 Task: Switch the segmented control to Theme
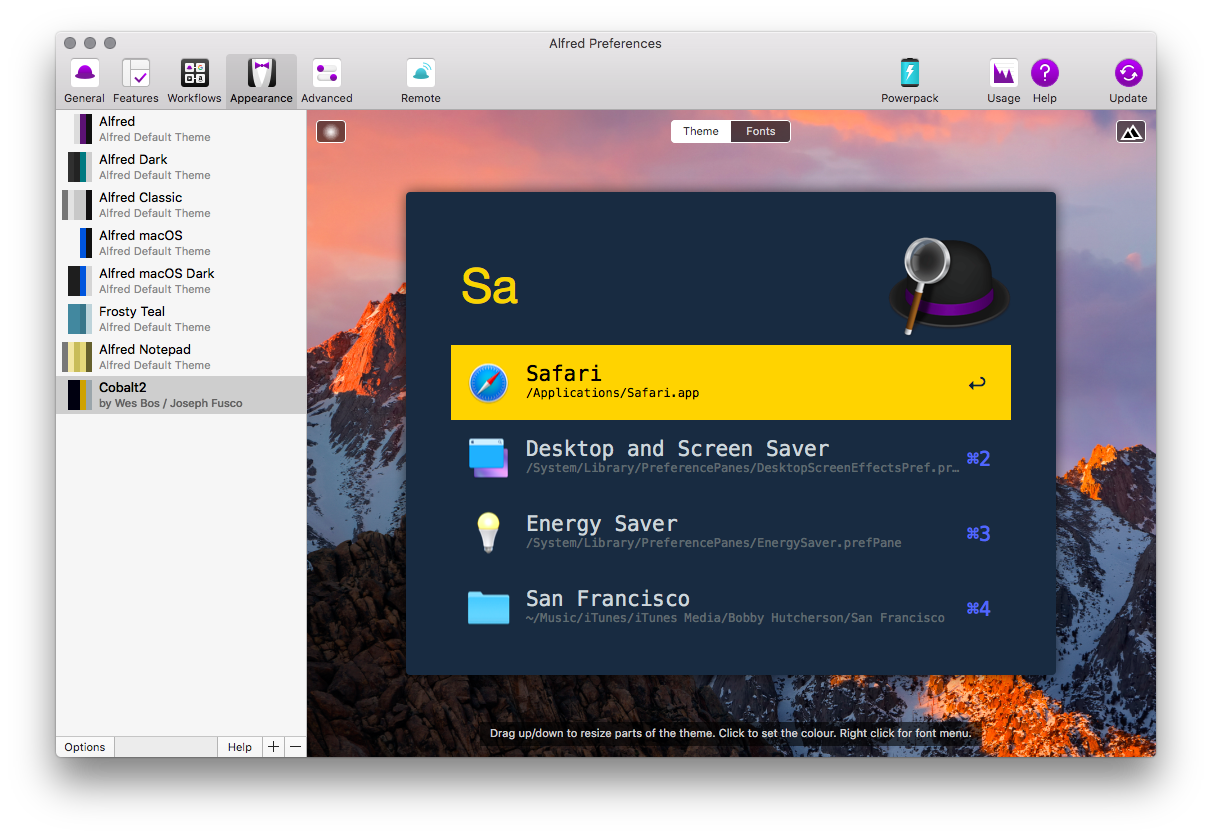[701, 132]
